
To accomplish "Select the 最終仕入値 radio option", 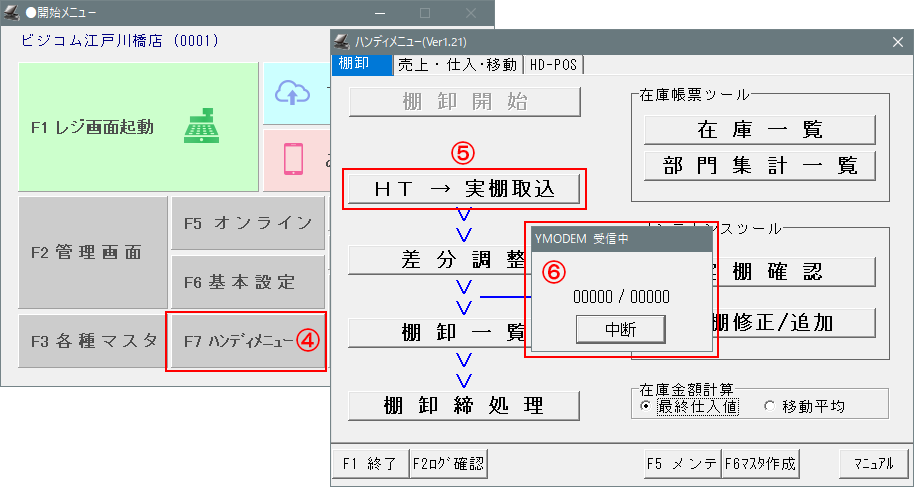I will coord(645,407).
